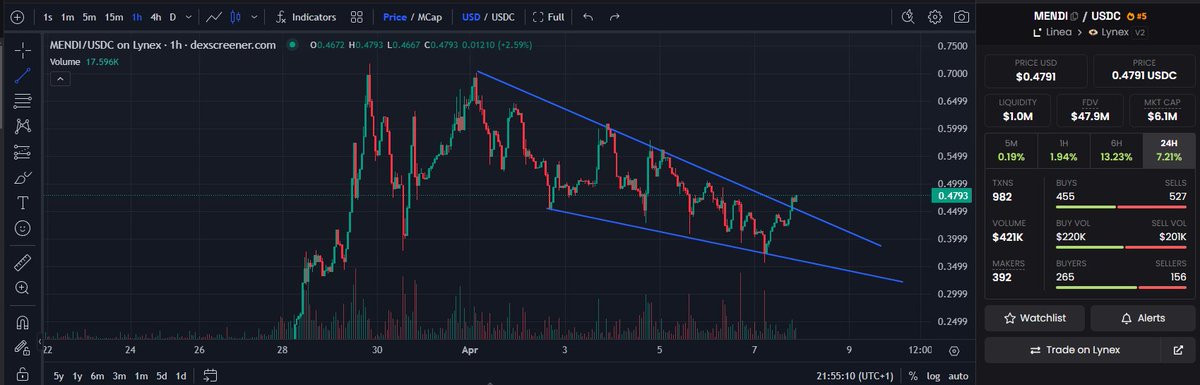Set timeframe to 1s
Viewport: 1200px width, 385px height.
(x=48, y=17)
